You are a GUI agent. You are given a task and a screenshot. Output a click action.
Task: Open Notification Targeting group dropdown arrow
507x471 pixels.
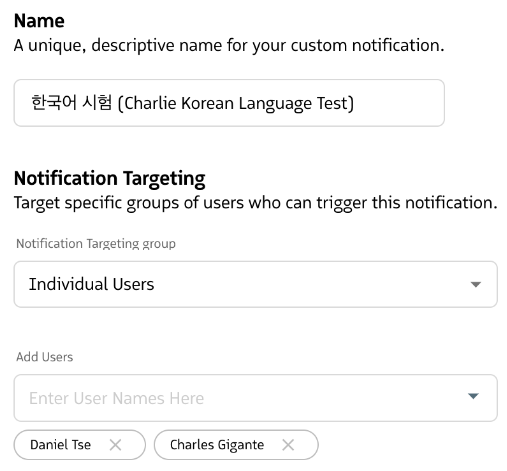click(x=476, y=284)
